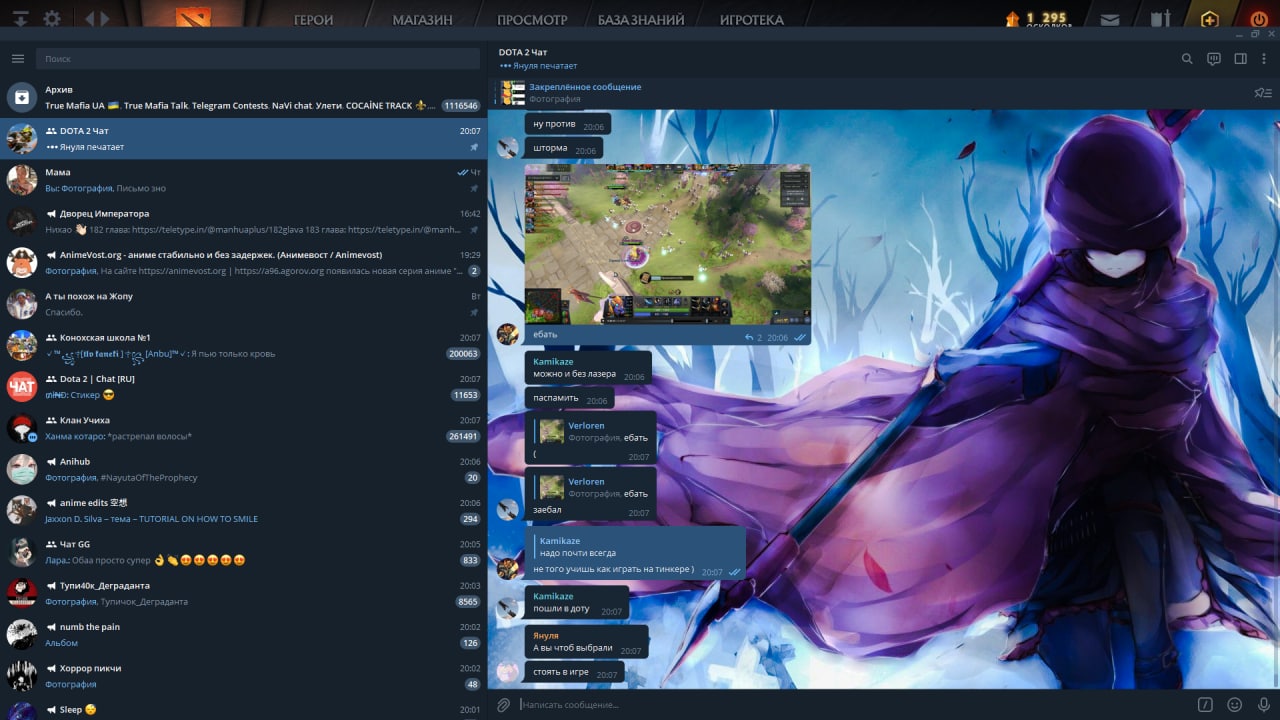The height and width of the screenshot is (720, 1280).
Task: Open the emoji picker smiley icon
Action: [x=1235, y=705]
